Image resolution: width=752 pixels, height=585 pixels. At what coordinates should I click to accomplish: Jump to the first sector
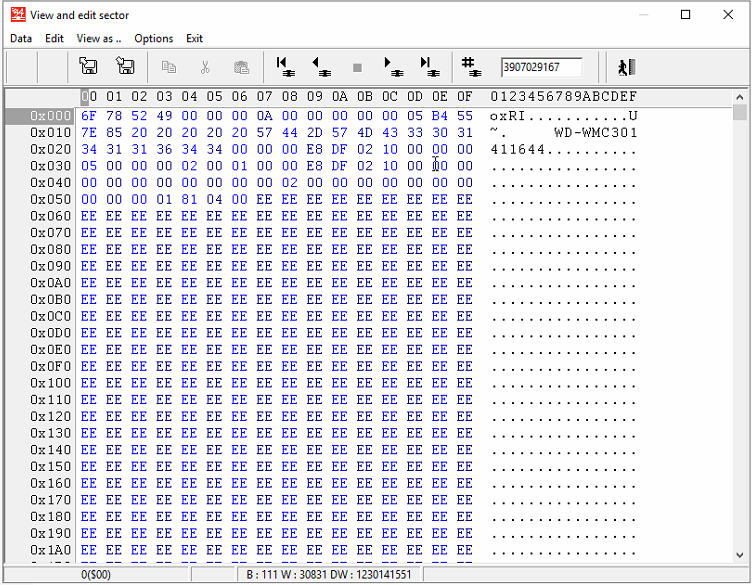click(x=286, y=67)
